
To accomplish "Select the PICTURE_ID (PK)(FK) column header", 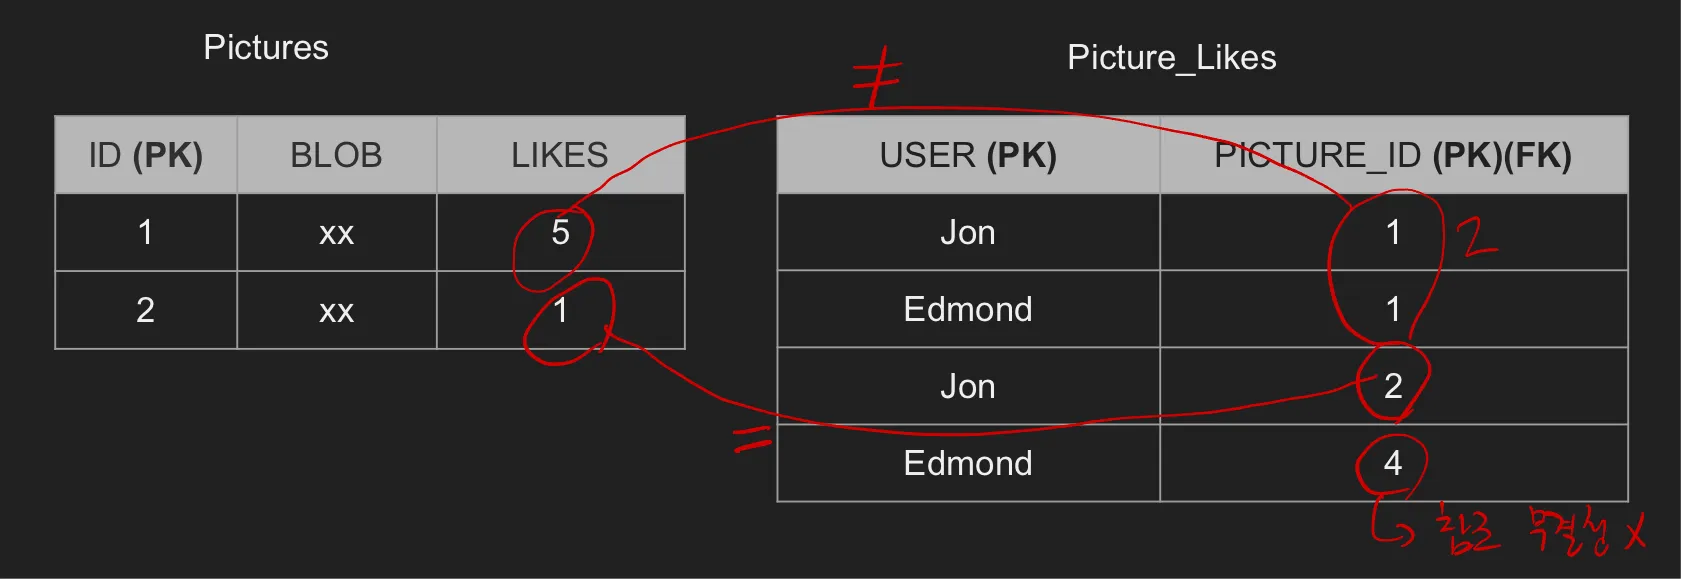I will pyautogui.click(x=1393, y=155).
